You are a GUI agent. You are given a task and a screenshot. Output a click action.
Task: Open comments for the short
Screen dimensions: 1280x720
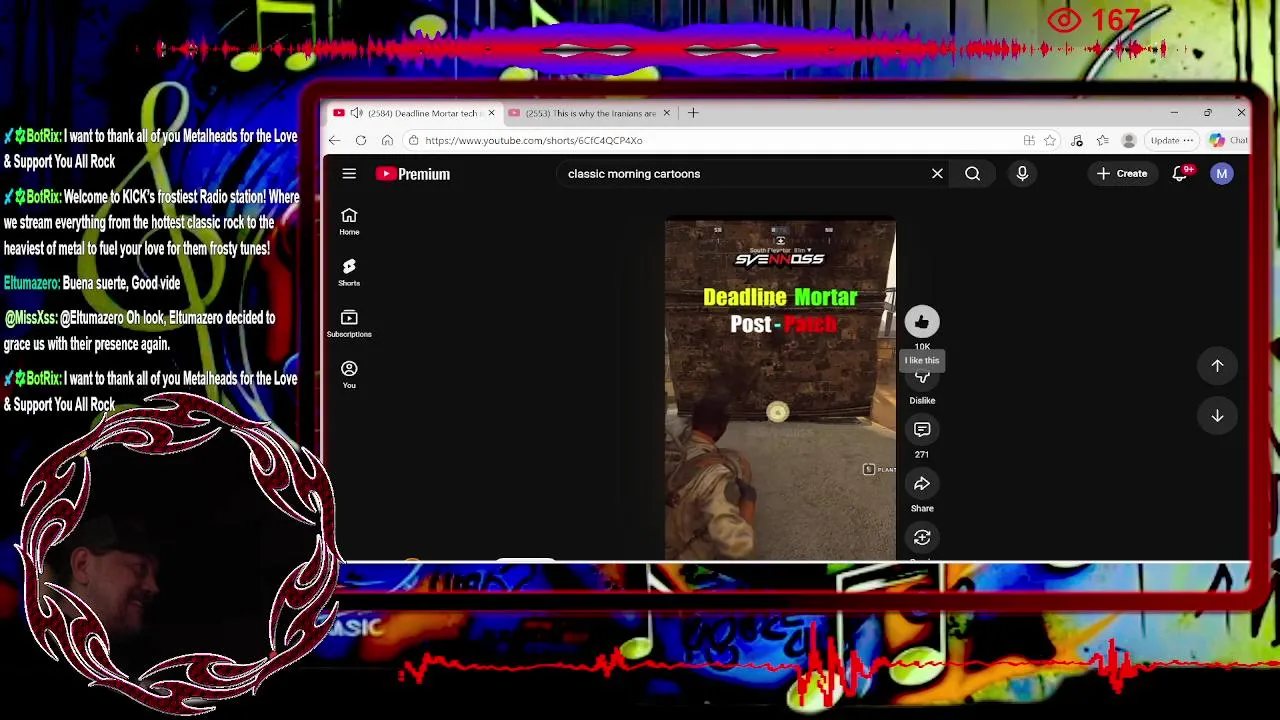(922, 430)
